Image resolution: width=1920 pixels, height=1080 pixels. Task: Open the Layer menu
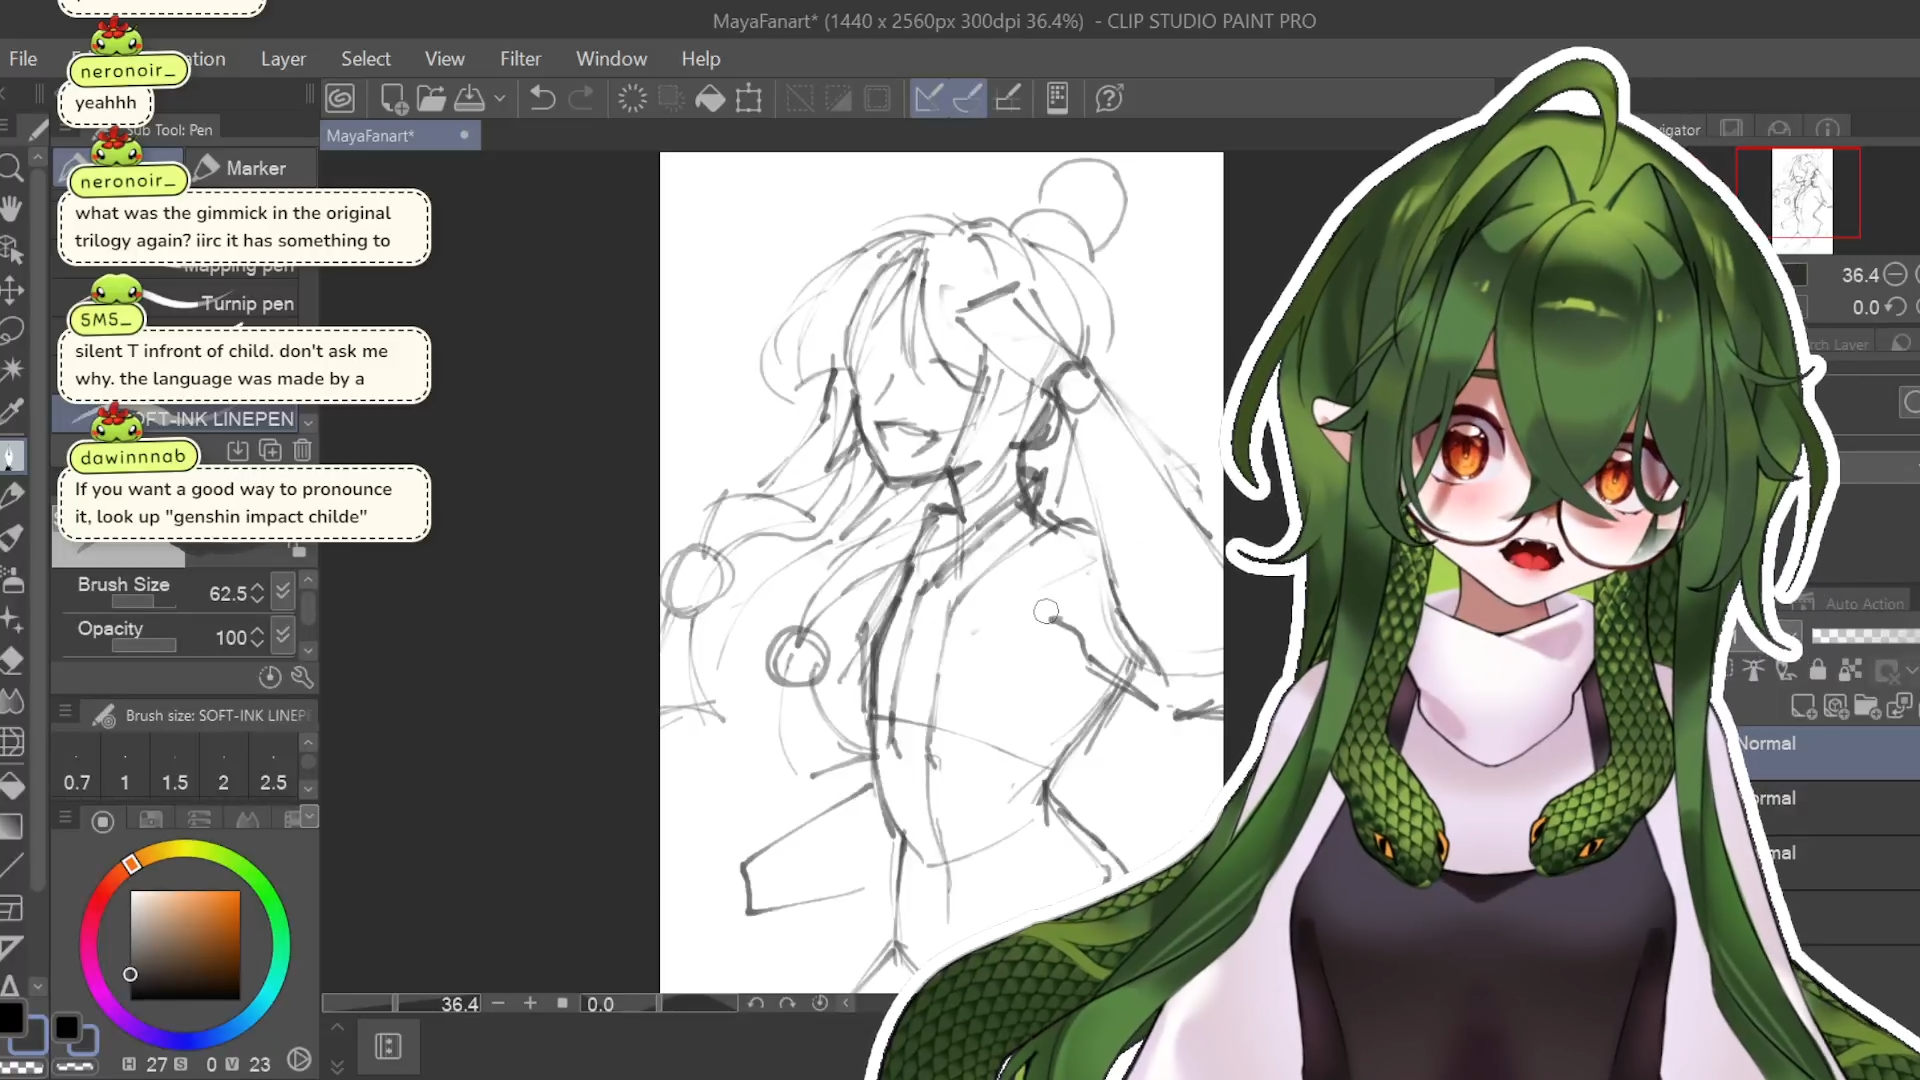click(x=283, y=59)
